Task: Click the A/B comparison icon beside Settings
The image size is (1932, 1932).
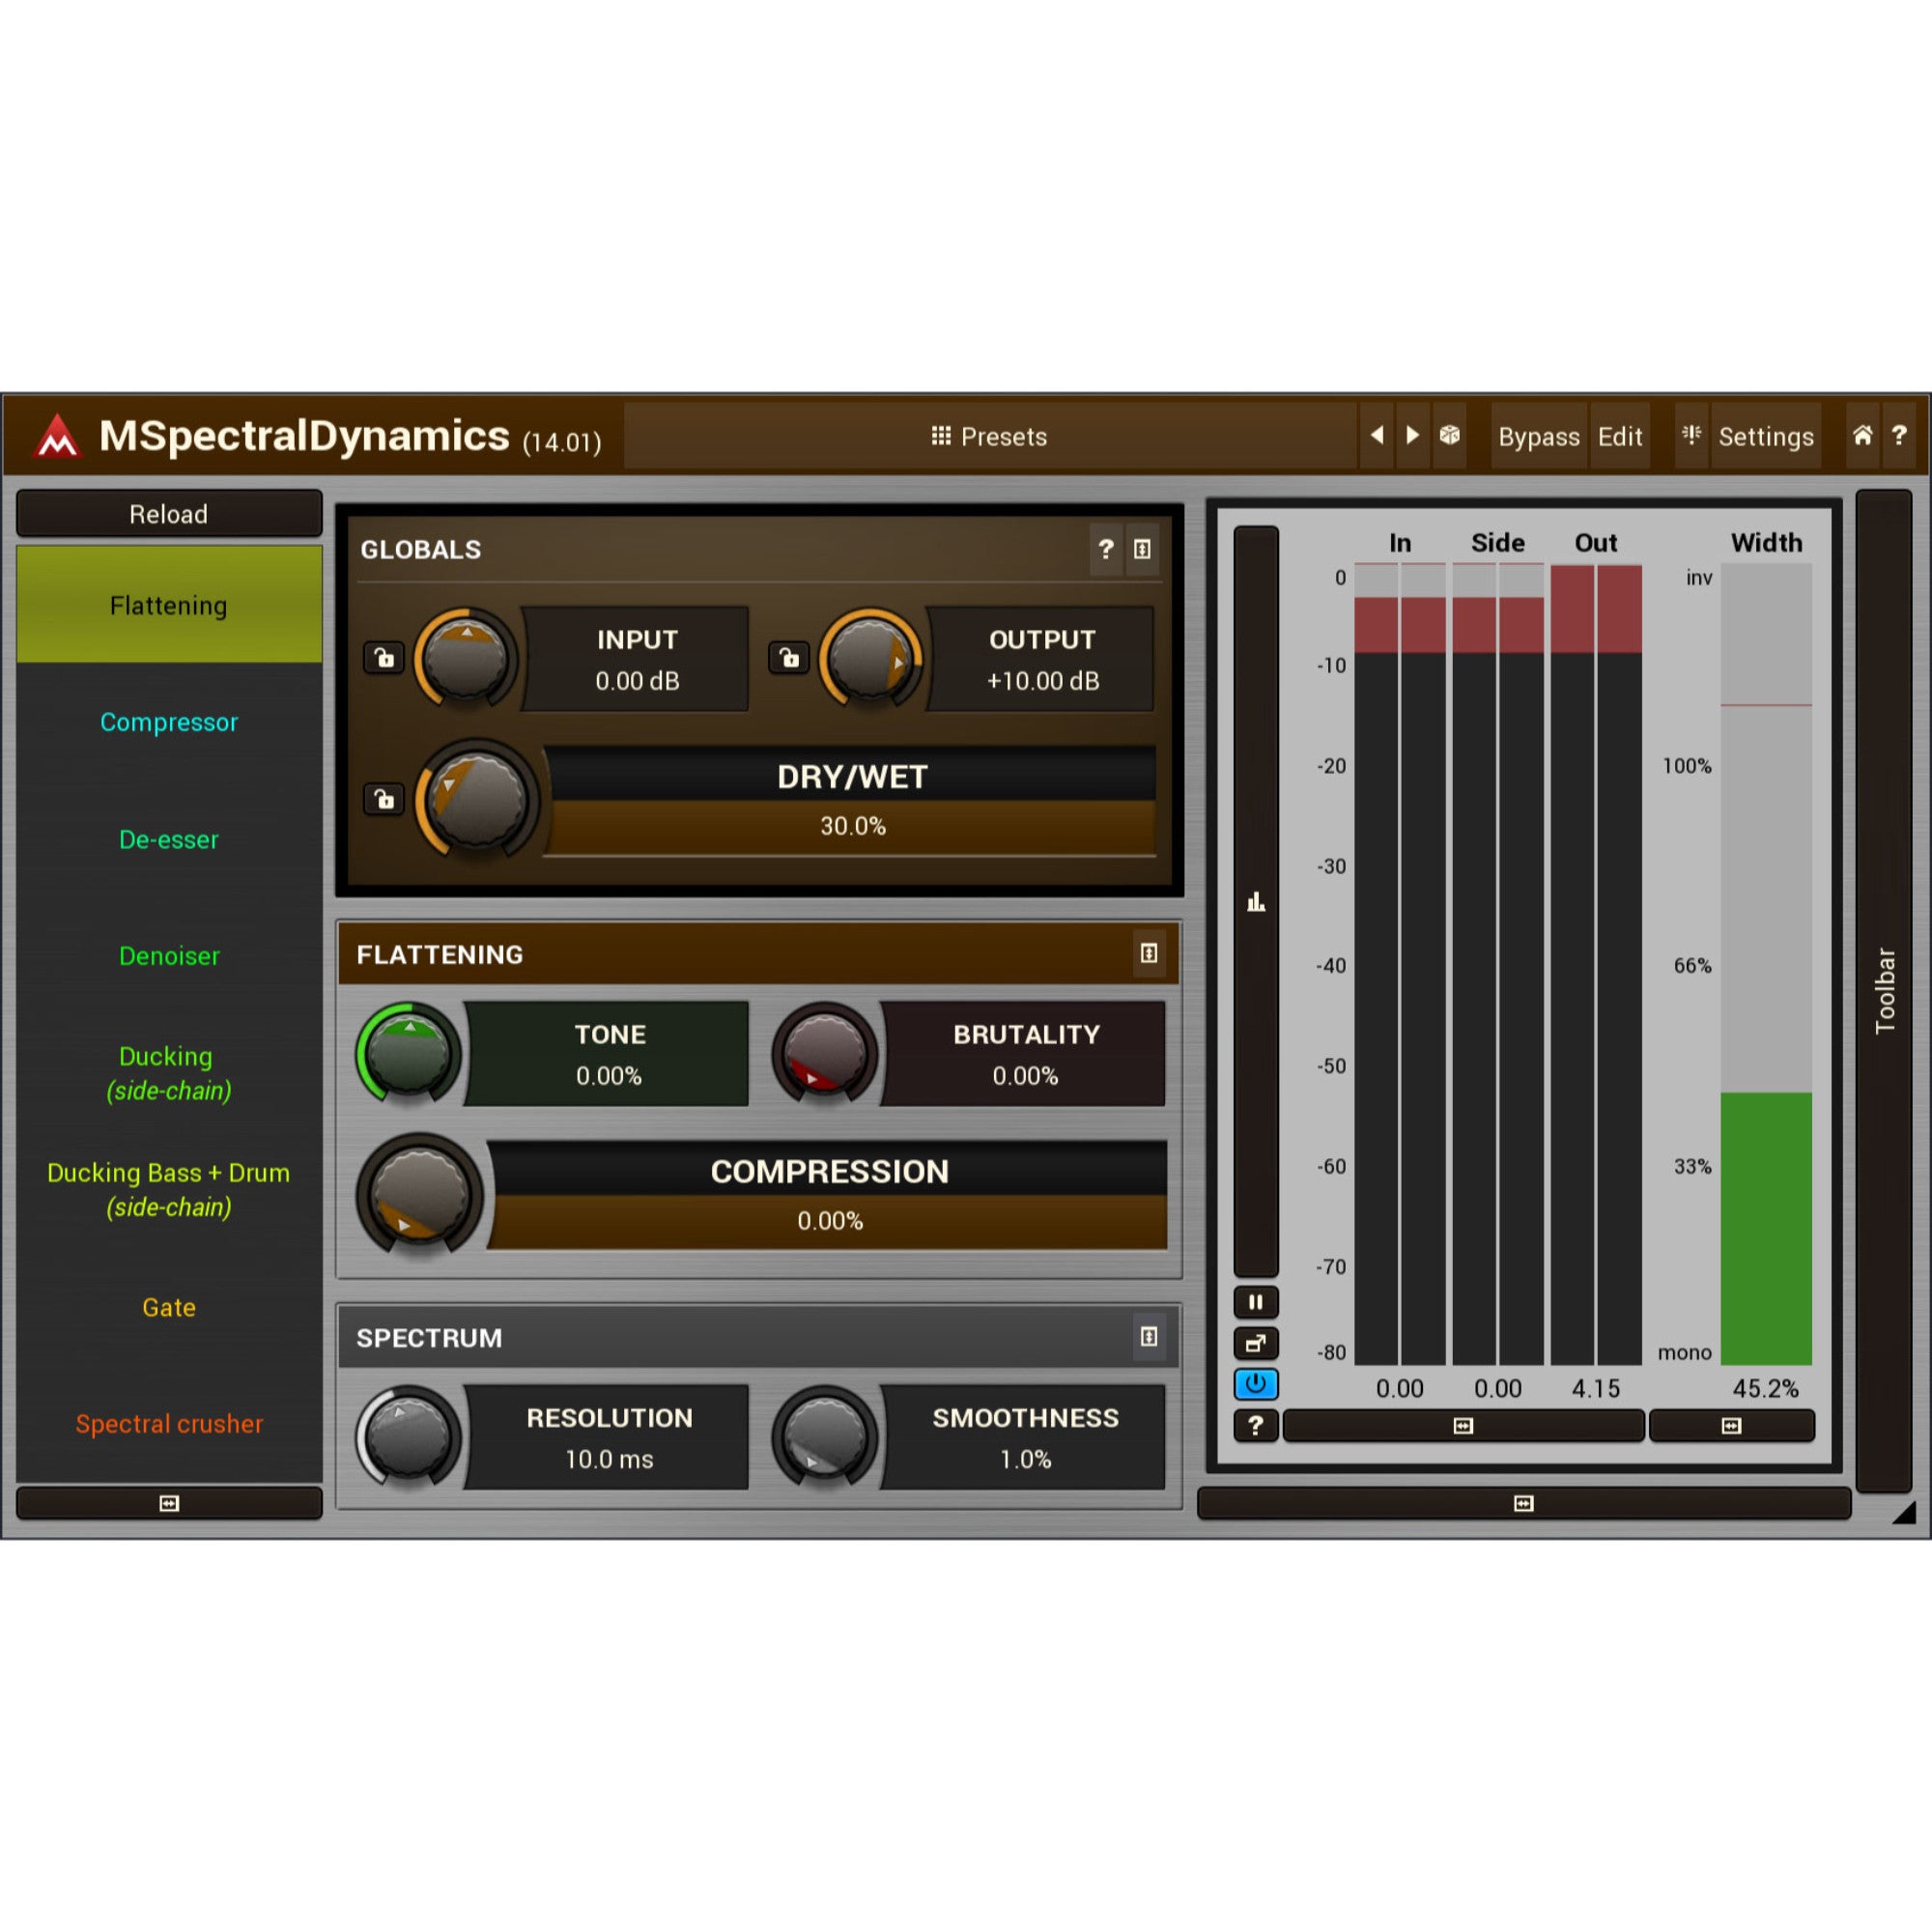Action: (1691, 435)
